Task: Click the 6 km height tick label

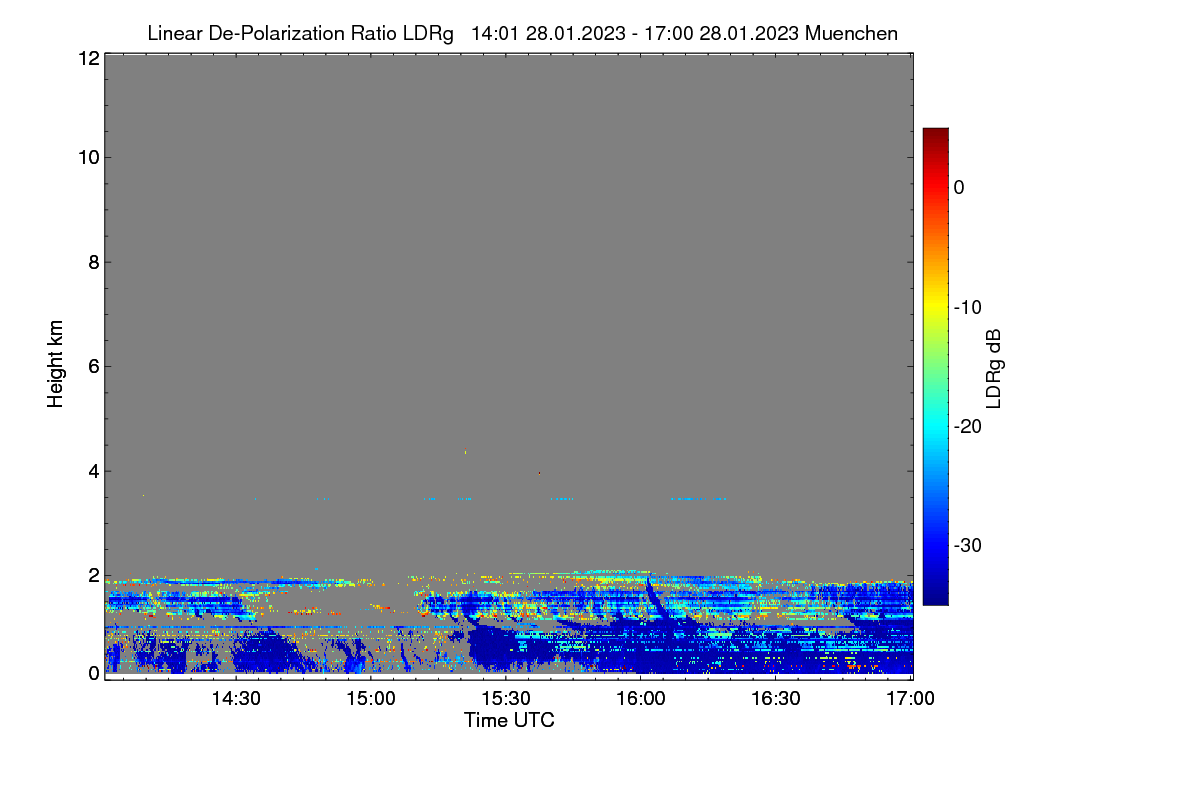Action: [93, 366]
